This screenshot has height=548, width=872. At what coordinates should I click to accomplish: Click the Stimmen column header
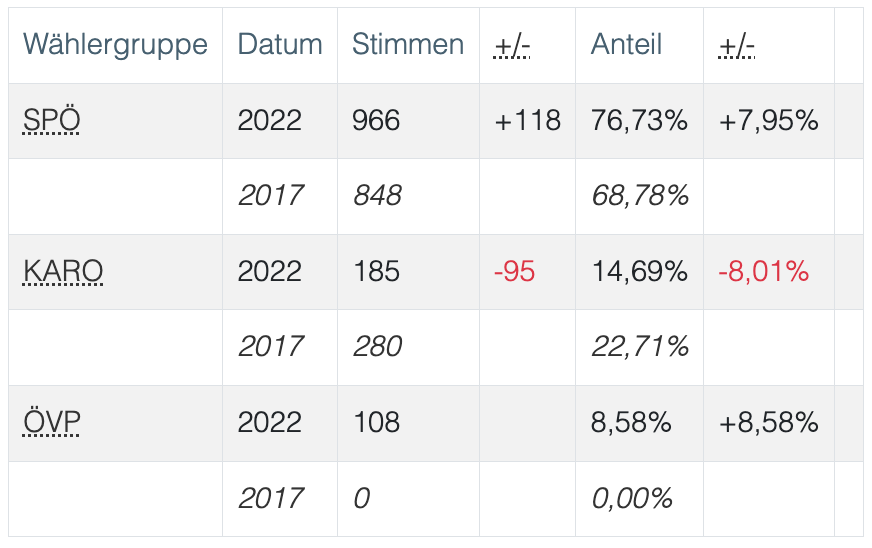[408, 45]
